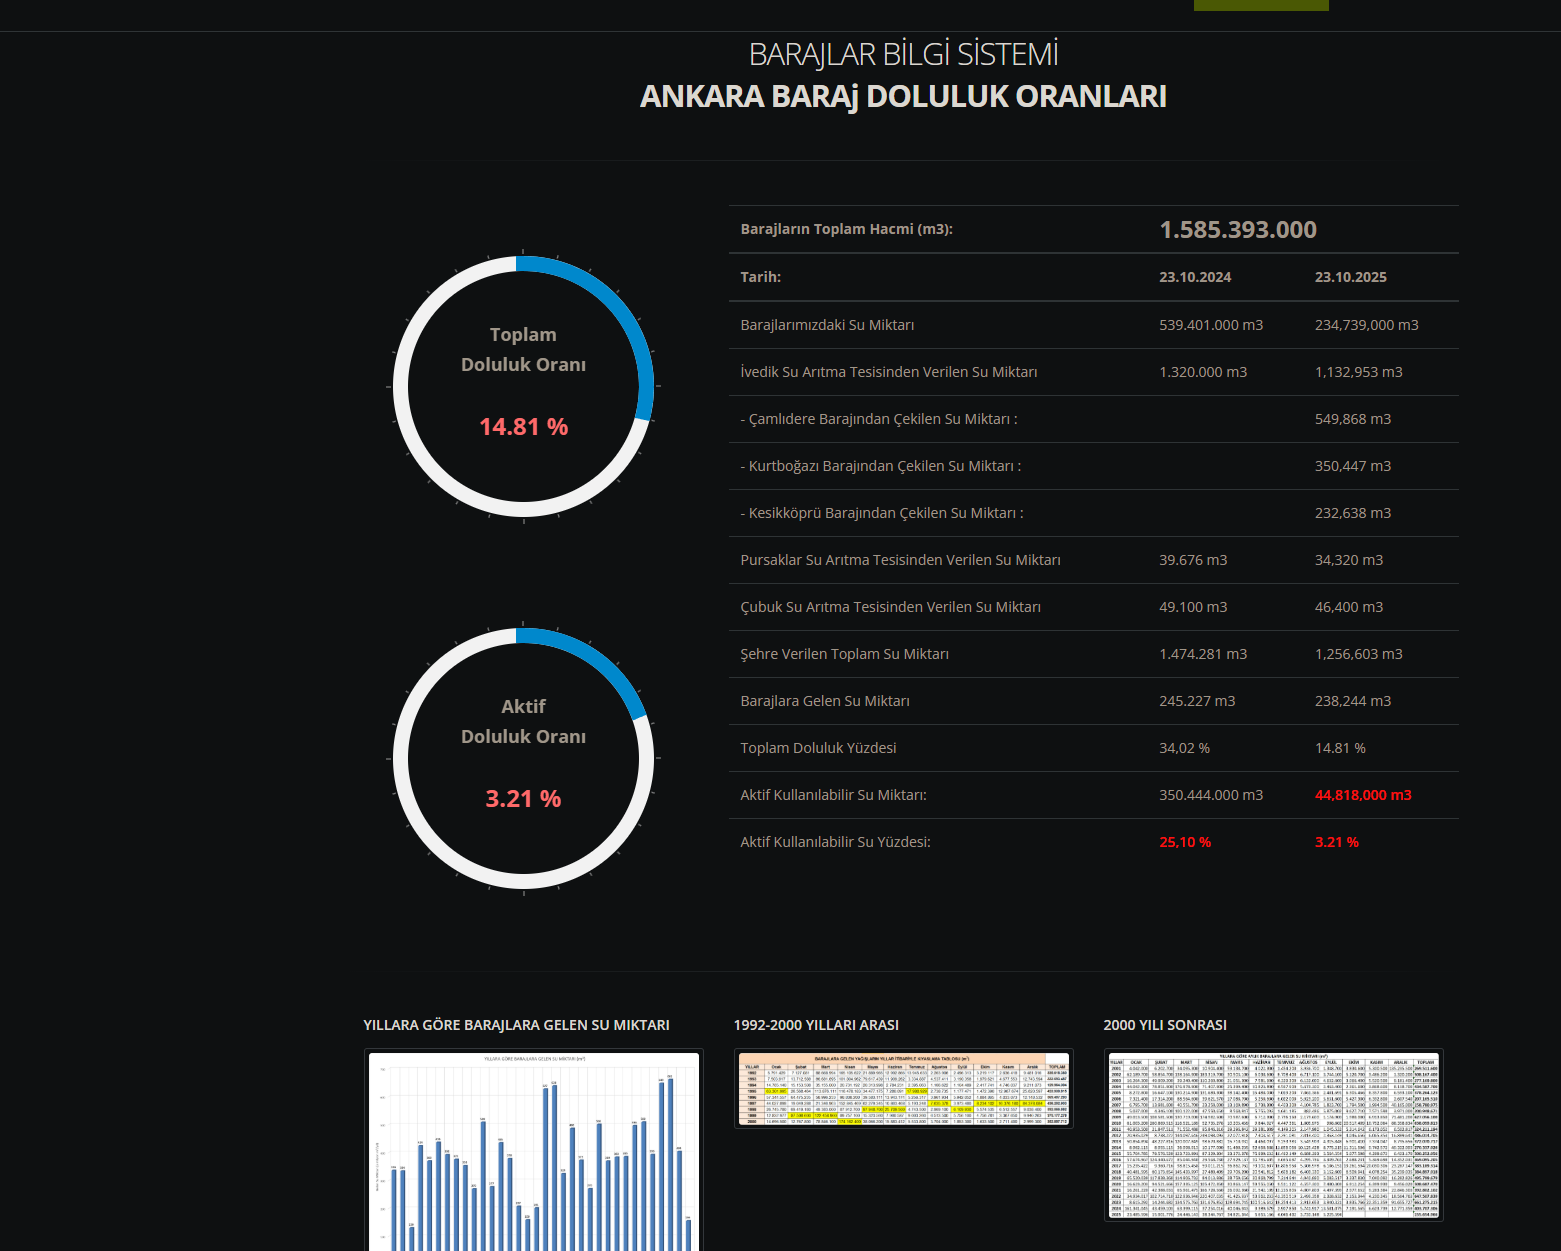Open the yearly incoming water bar chart thumbnail

[x=533, y=1150]
